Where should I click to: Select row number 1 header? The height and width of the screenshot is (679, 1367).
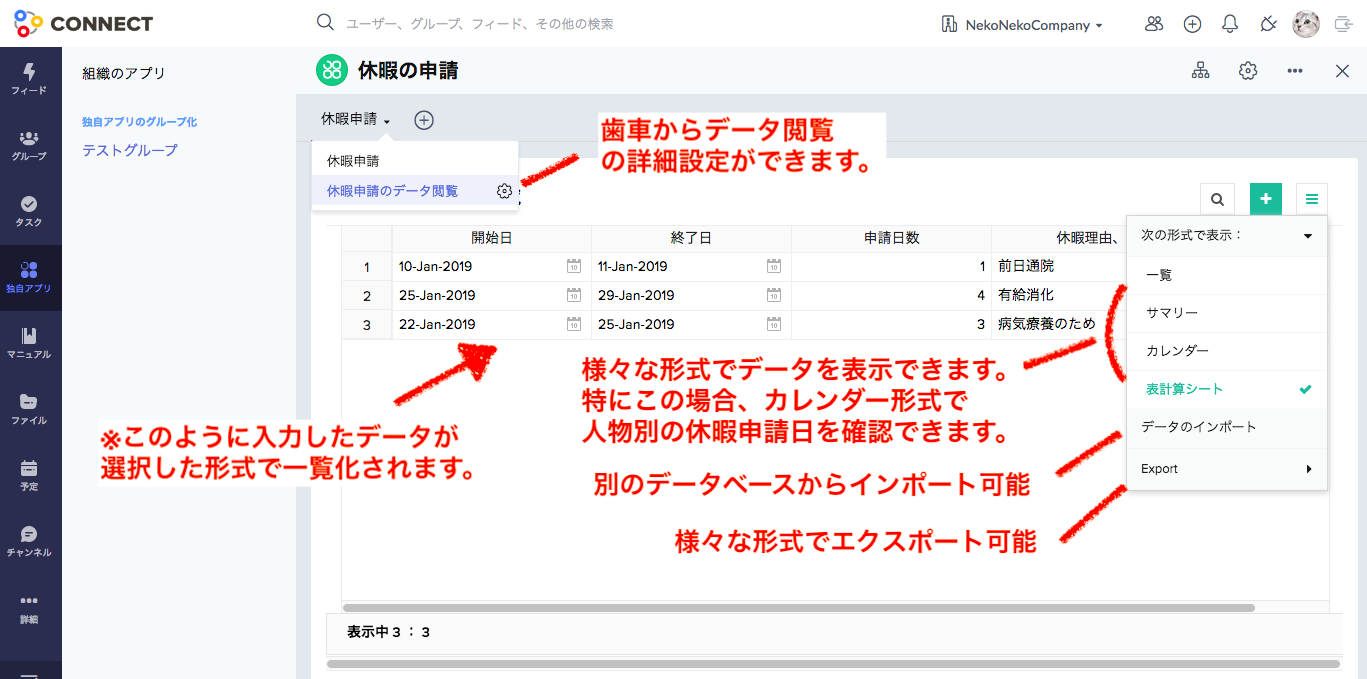(367, 267)
